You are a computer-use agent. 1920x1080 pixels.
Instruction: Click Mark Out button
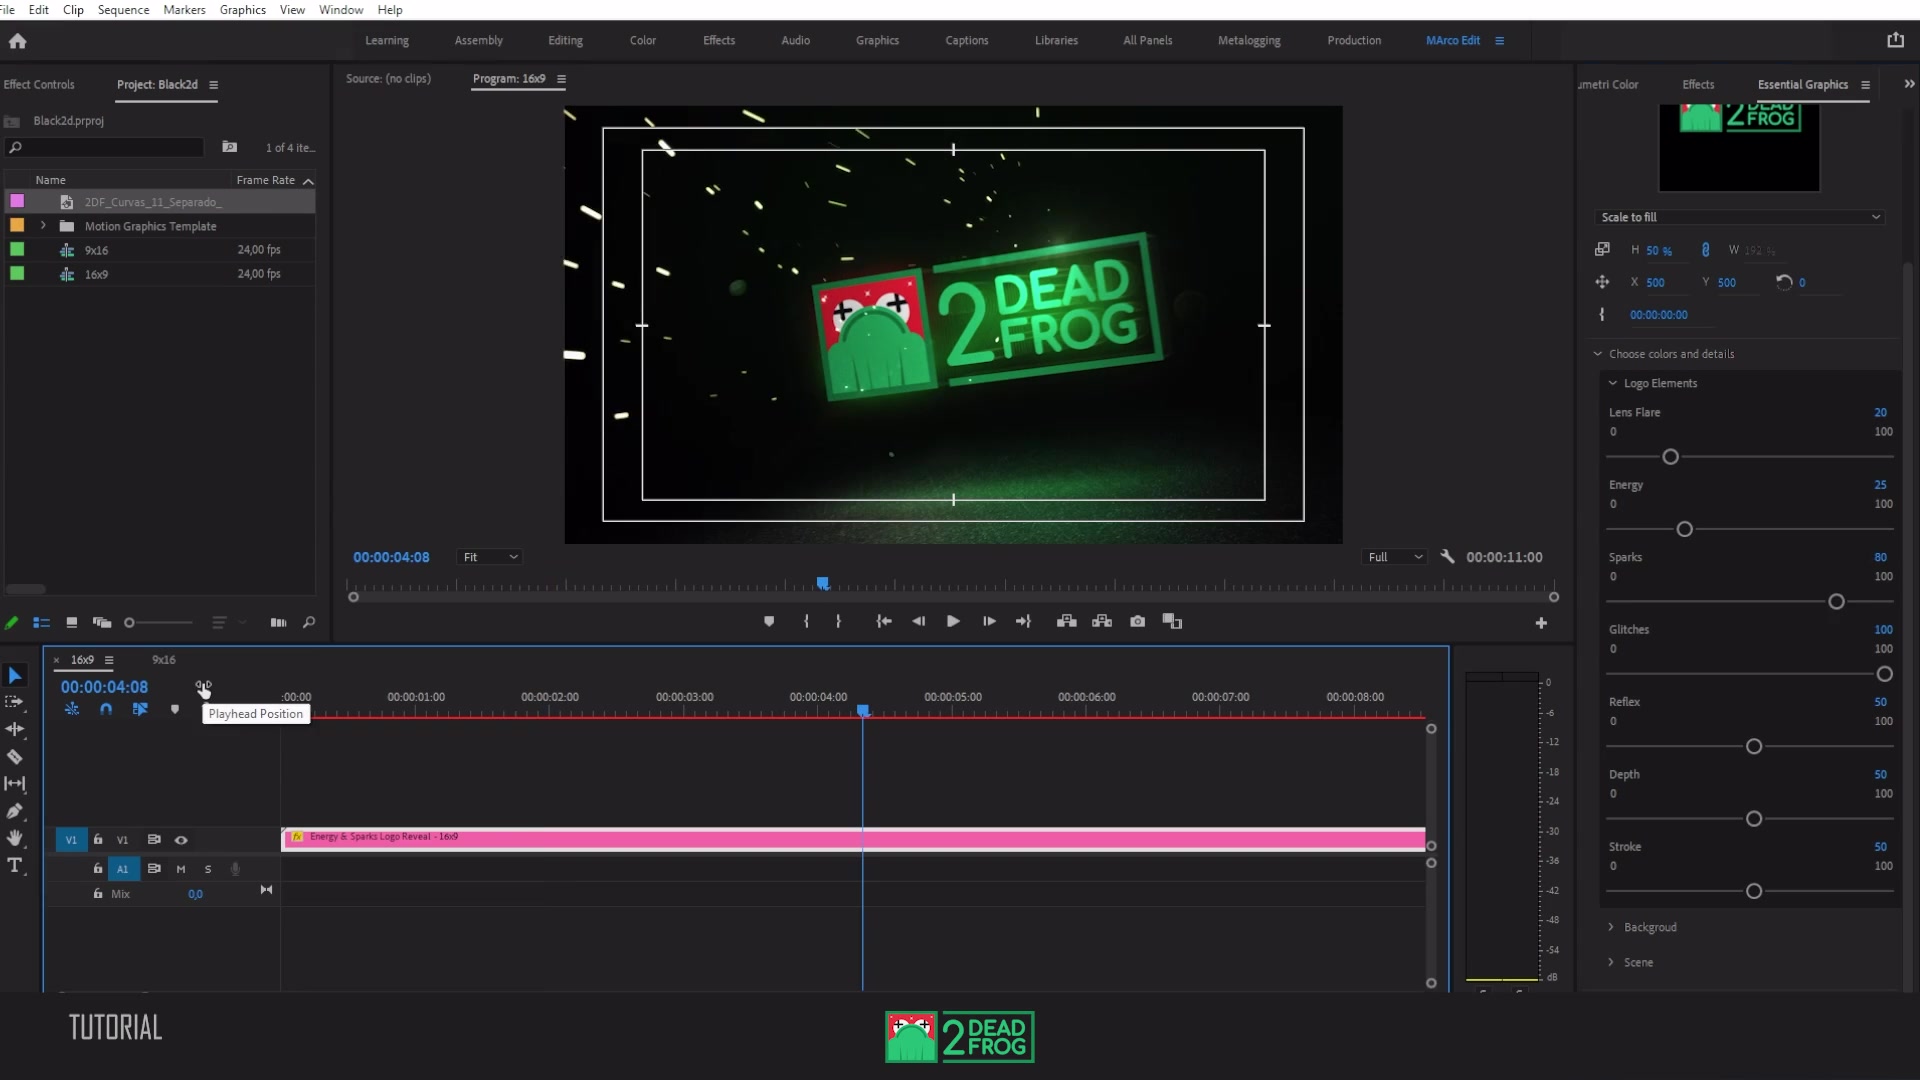click(838, 622)
